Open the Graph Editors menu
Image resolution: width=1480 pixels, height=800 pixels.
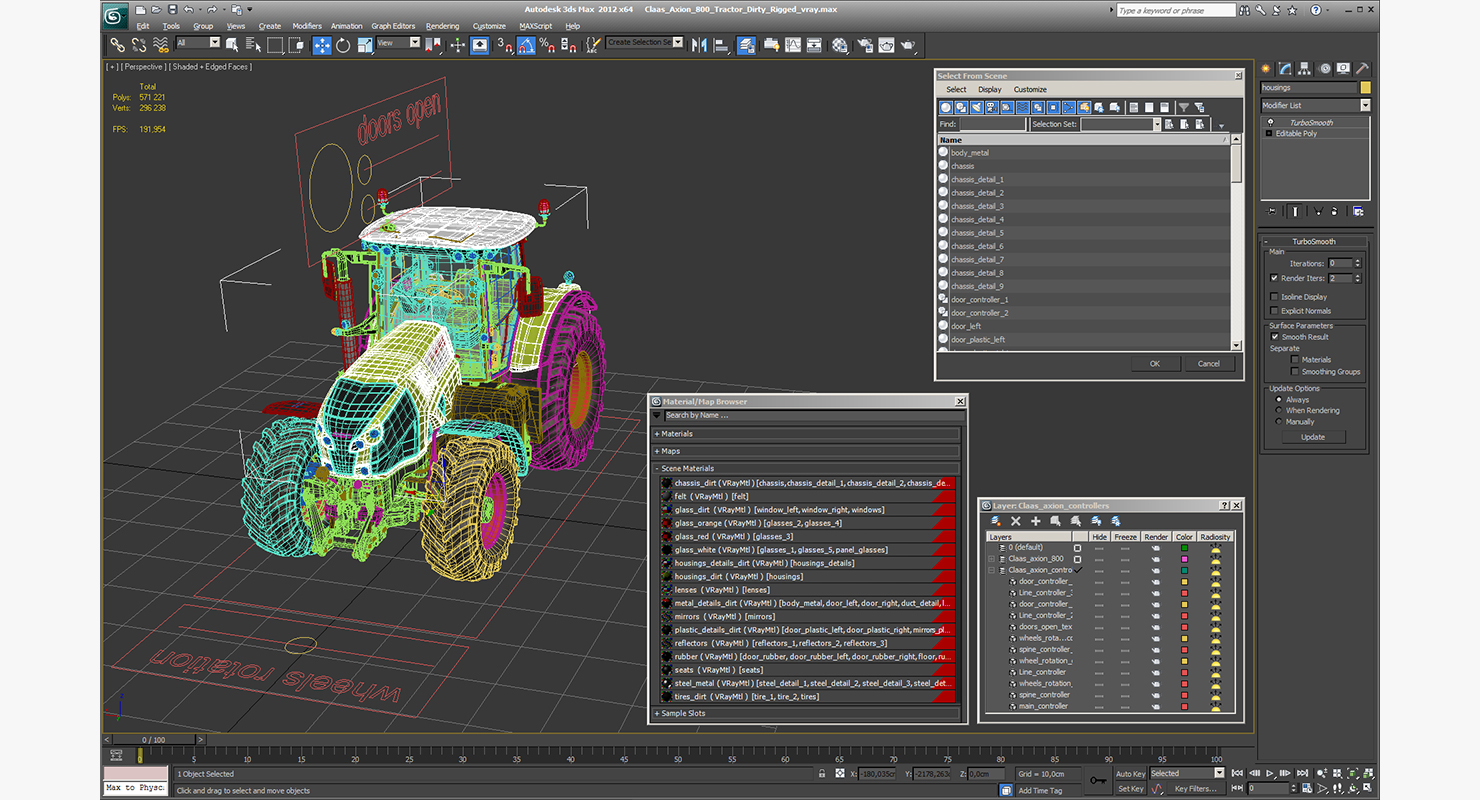393,26
